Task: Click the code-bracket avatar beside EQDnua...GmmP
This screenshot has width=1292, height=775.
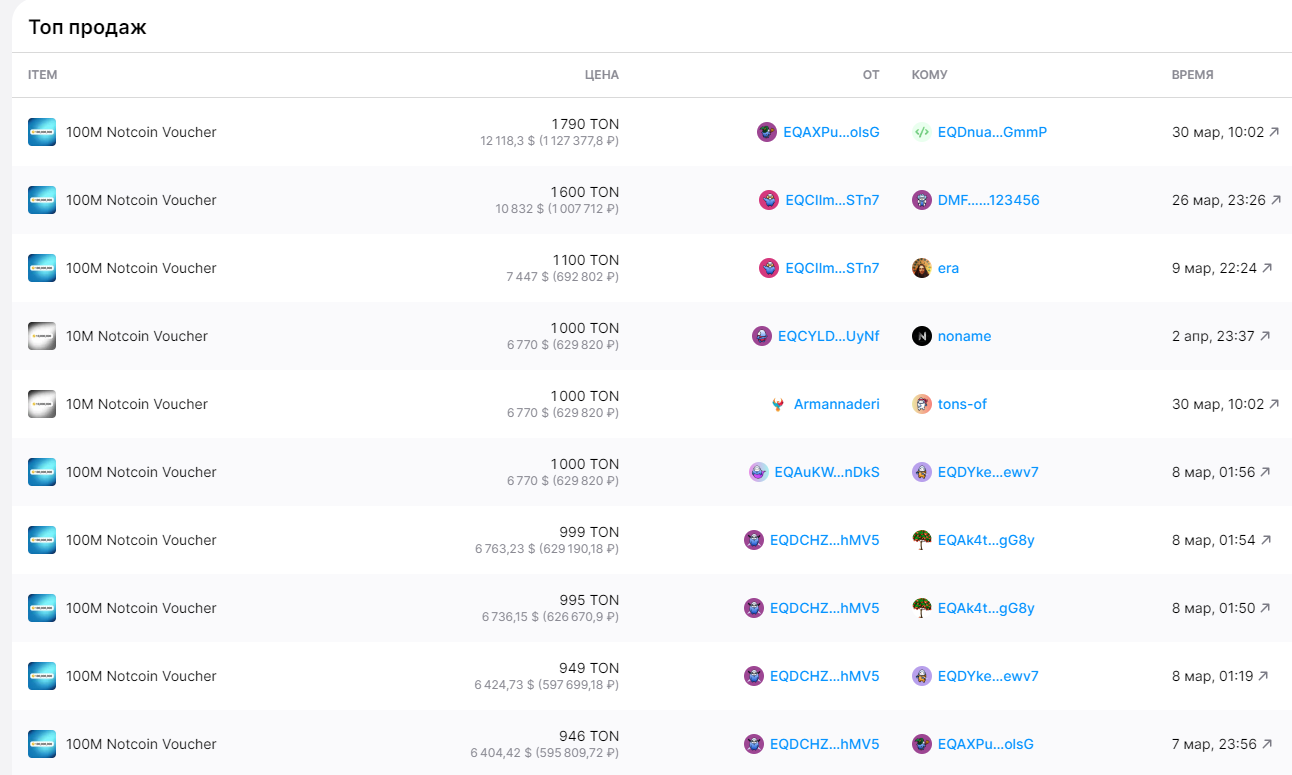Action: point(921,132)
